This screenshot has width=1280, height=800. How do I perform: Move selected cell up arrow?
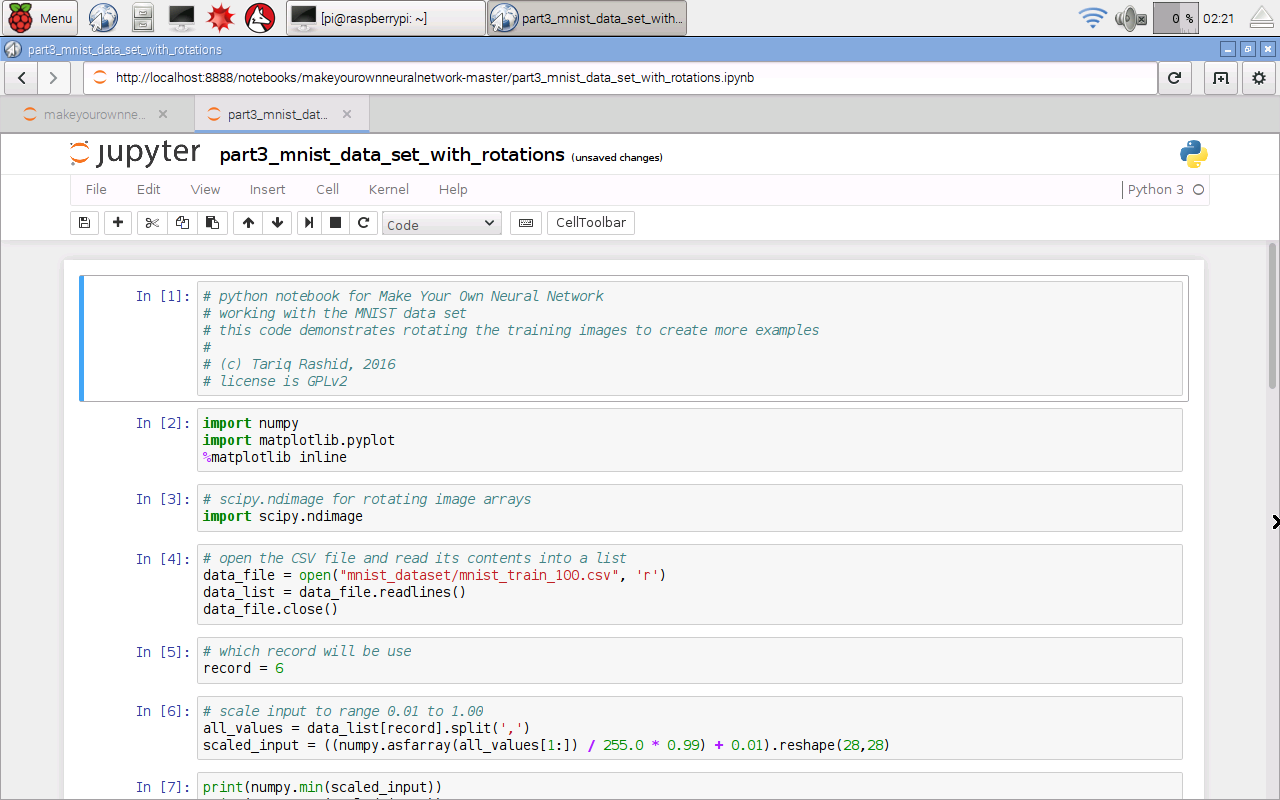coord(248,223)
